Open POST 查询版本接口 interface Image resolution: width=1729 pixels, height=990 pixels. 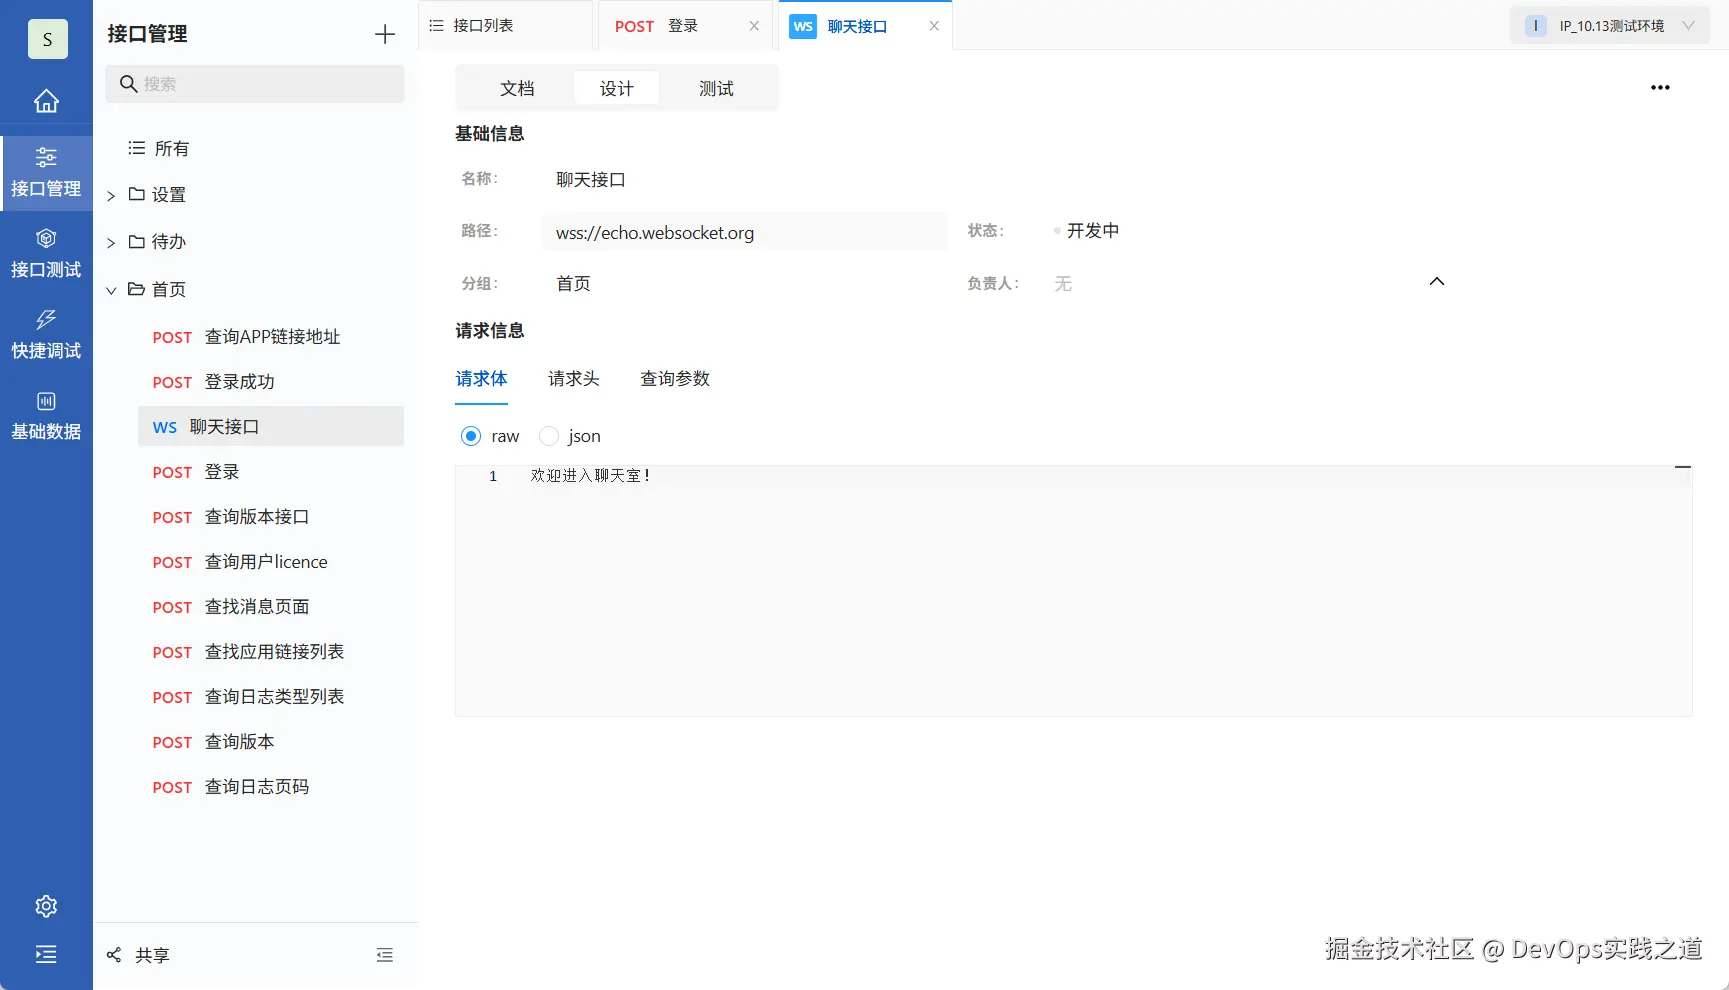tap(271, 517)
